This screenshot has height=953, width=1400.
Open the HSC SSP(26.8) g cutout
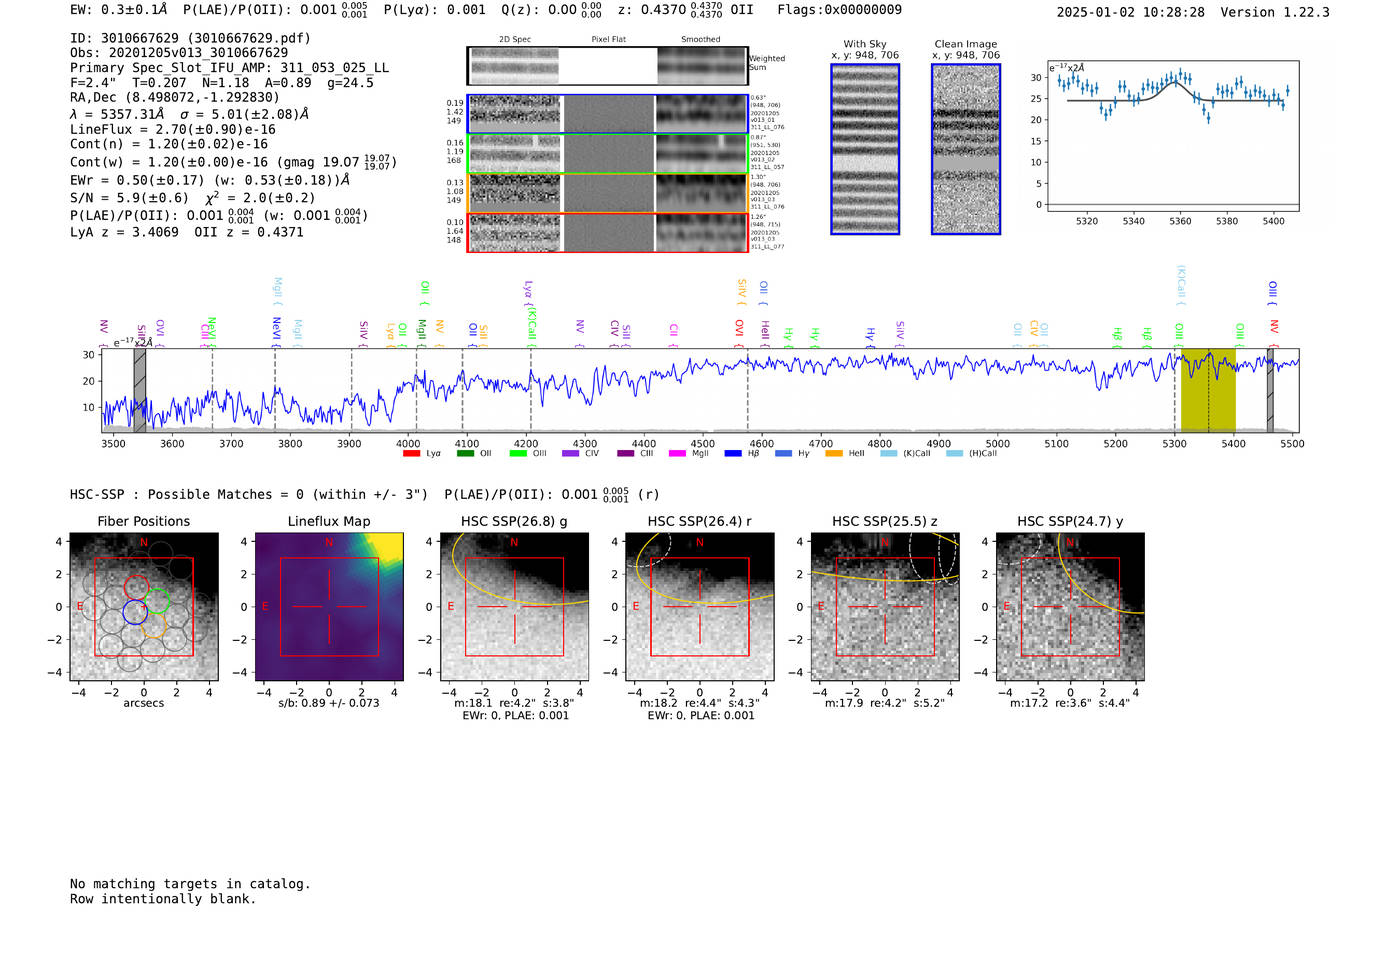click(514, 607)
